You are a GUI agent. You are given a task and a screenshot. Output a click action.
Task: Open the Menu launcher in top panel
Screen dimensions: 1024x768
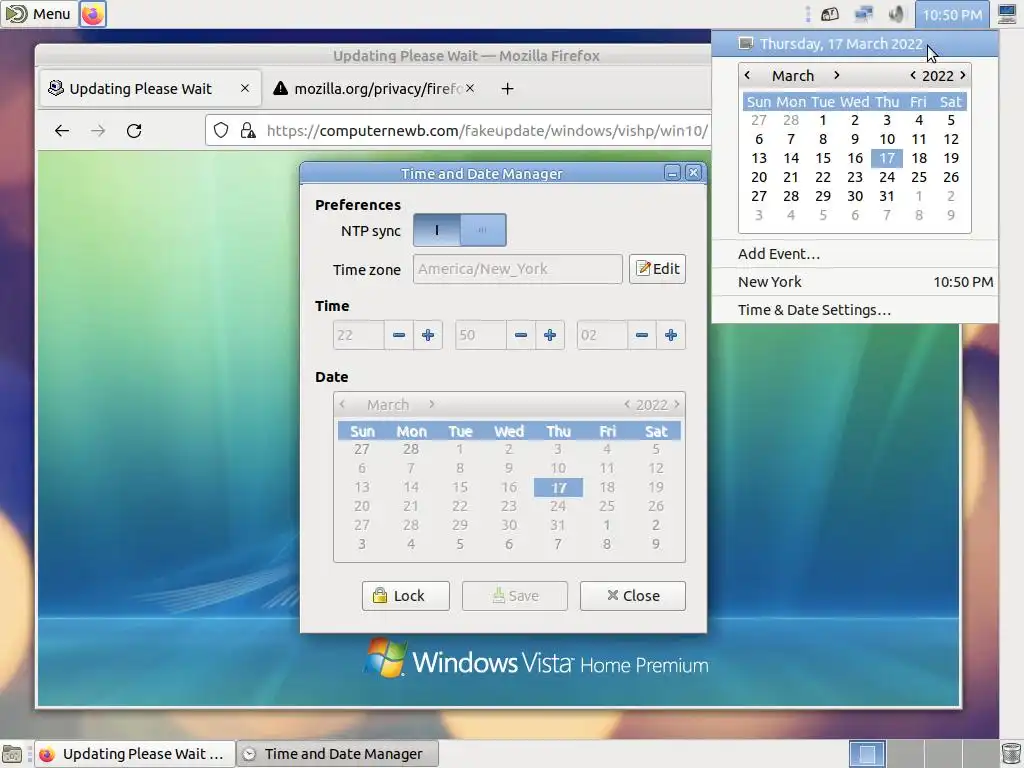(38, 14)
